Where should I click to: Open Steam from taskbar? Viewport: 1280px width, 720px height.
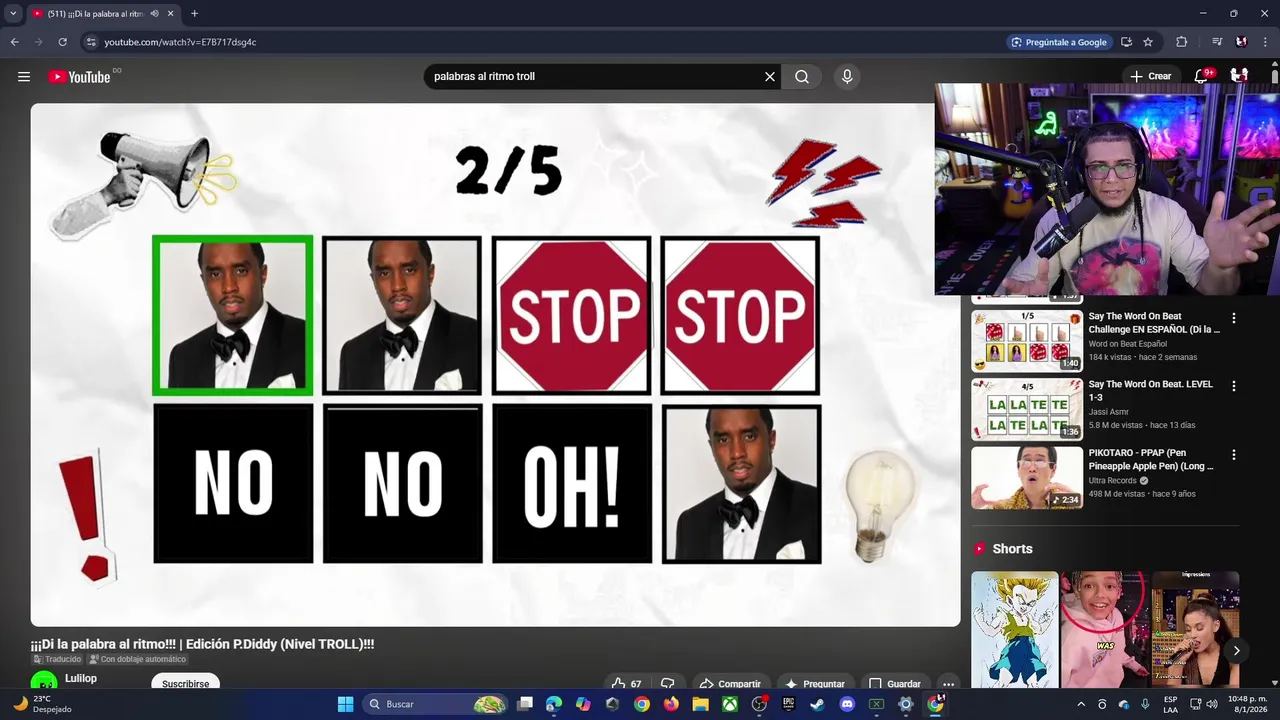tap(817, 704)
